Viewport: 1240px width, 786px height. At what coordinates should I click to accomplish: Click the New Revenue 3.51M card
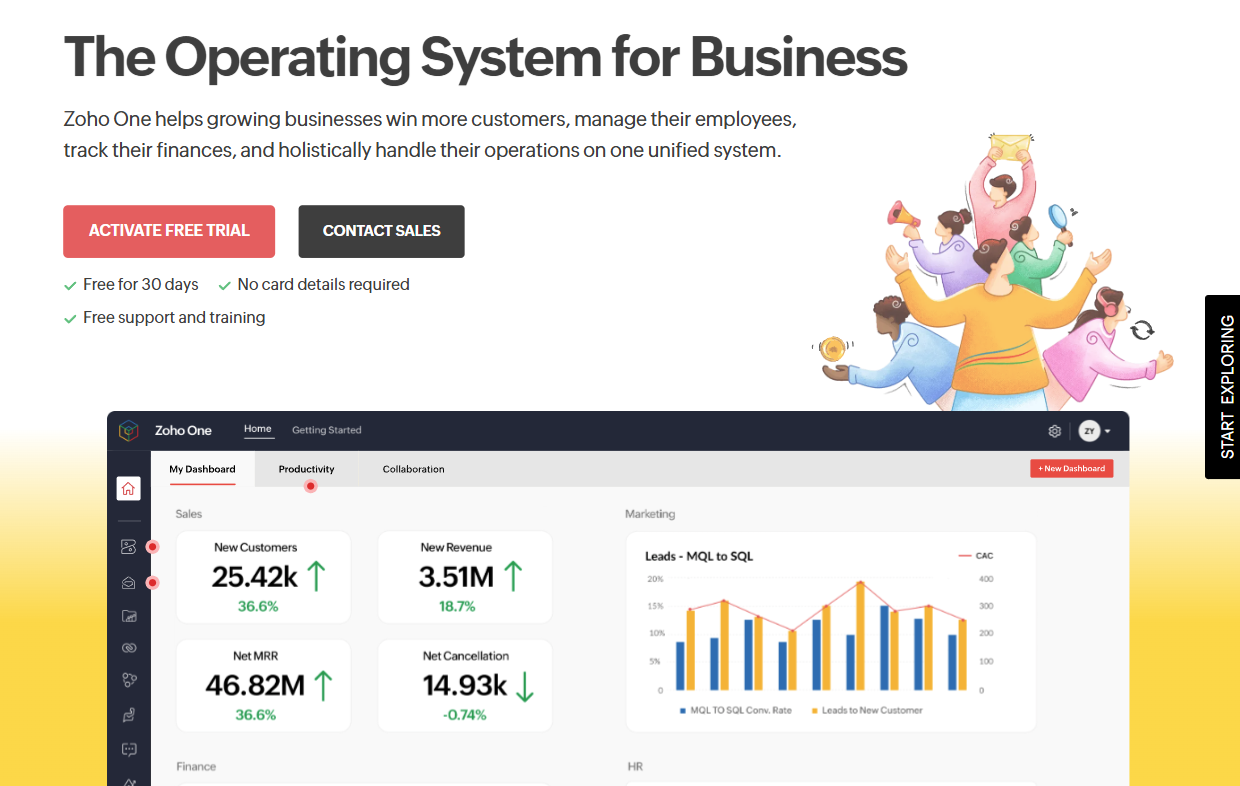[465, 577]
